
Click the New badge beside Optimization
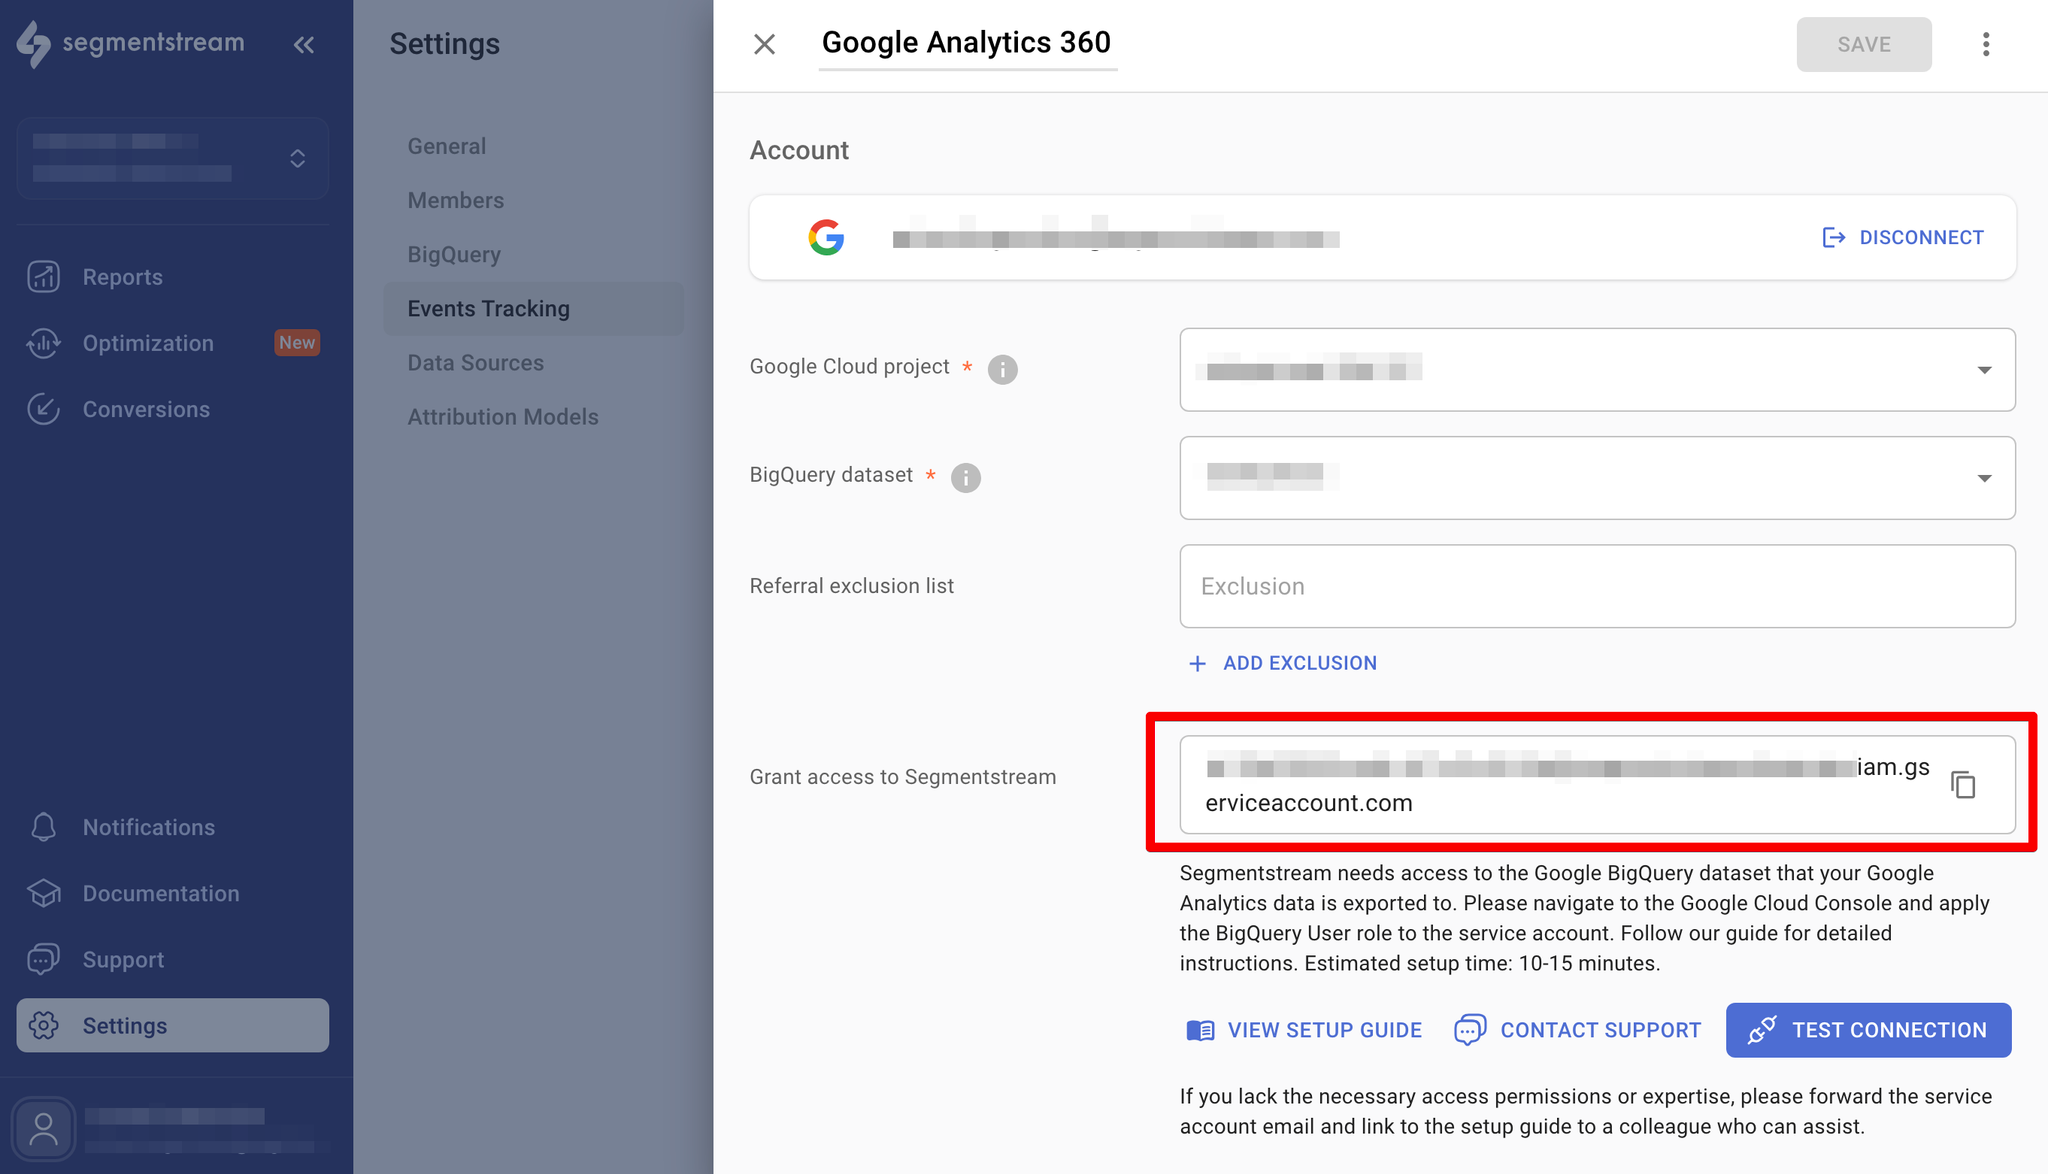click(x=297, y=342)
